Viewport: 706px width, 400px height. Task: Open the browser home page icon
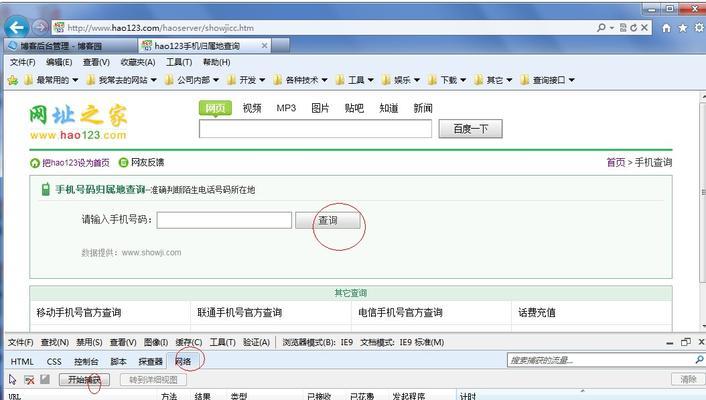(x=666, y=28)
